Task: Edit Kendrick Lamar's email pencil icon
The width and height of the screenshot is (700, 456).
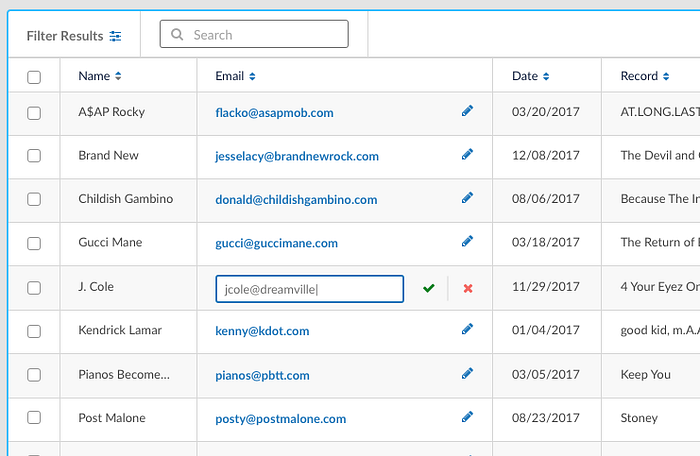Action: 467,329
